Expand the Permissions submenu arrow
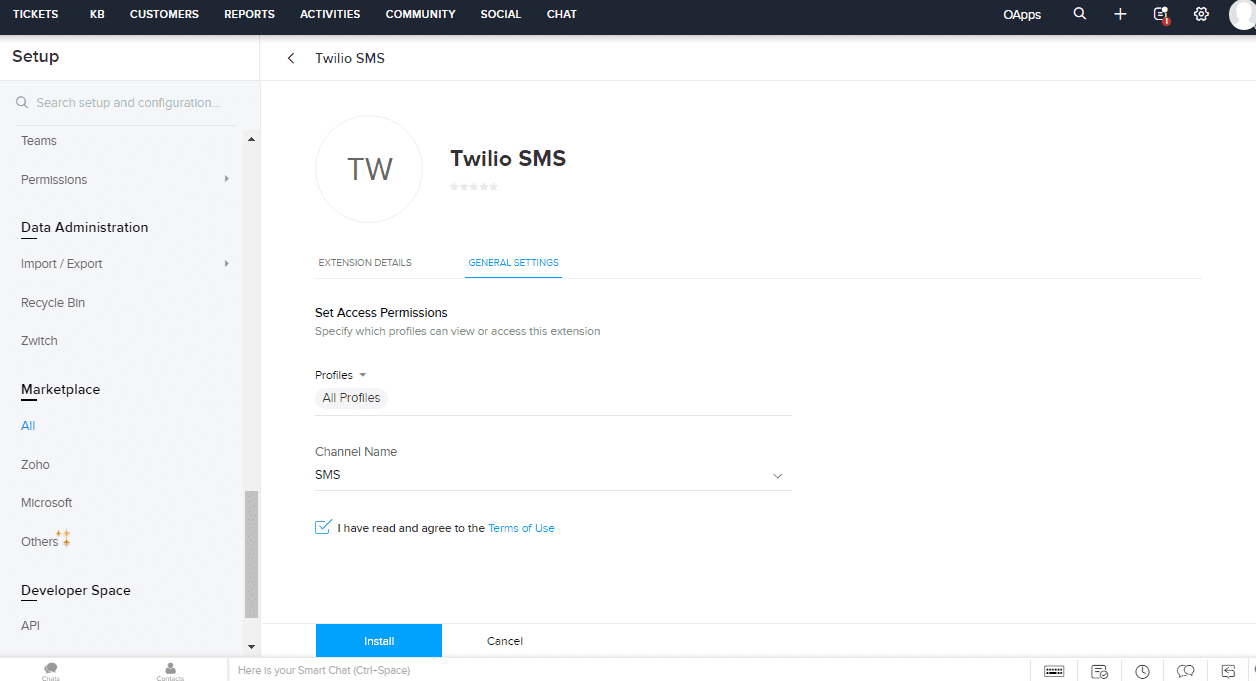Viewport: 1256px width, 681px height. [227, 179]
